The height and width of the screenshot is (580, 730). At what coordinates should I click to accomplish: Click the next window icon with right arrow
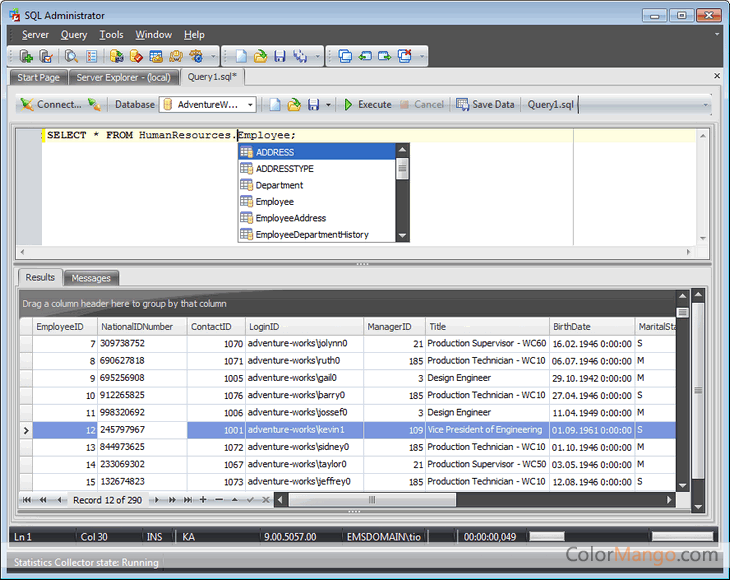[385, 56]
